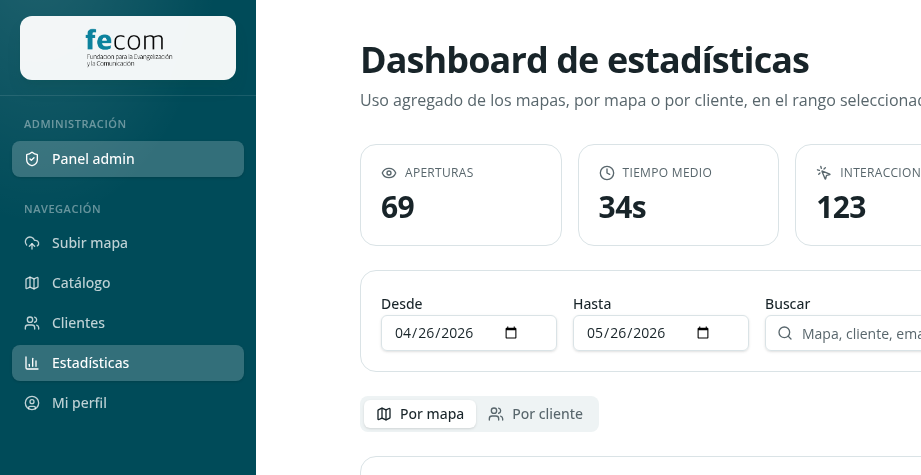Open the calendar picker for Desde date

511,333
